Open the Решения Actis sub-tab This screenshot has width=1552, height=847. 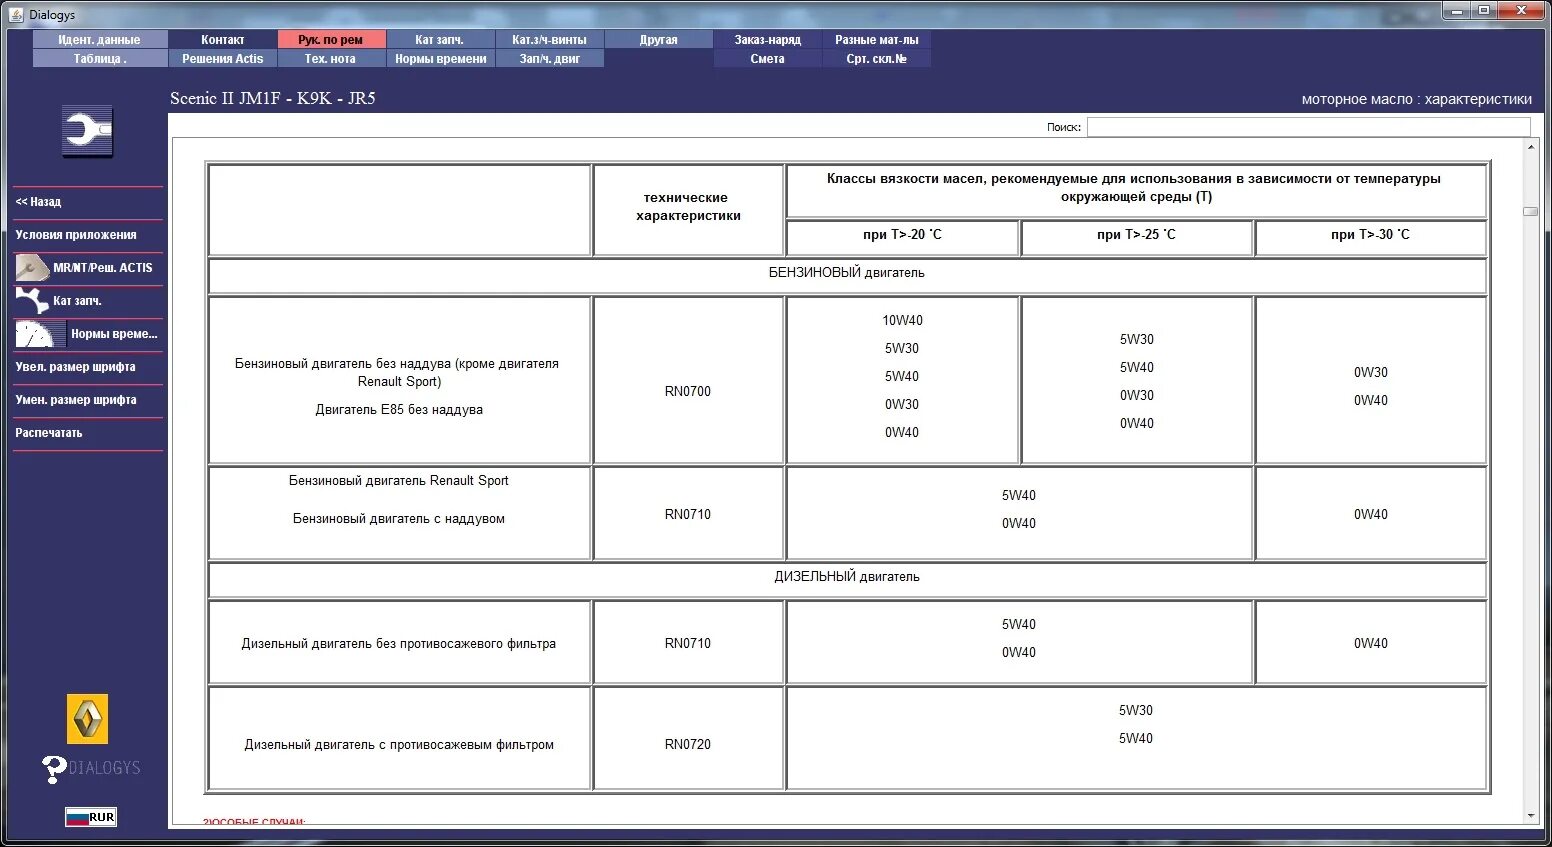pyautogui.click(x=222, y=59)
